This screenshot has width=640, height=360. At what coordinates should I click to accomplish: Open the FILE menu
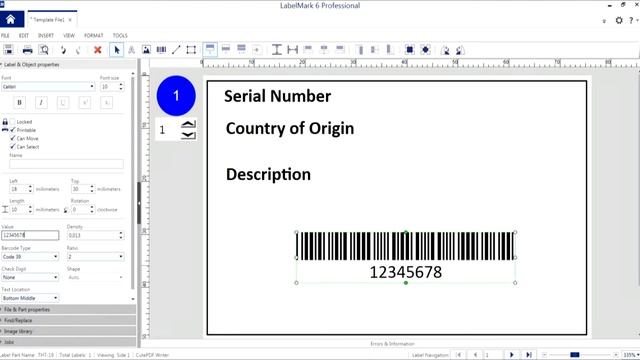5,36
